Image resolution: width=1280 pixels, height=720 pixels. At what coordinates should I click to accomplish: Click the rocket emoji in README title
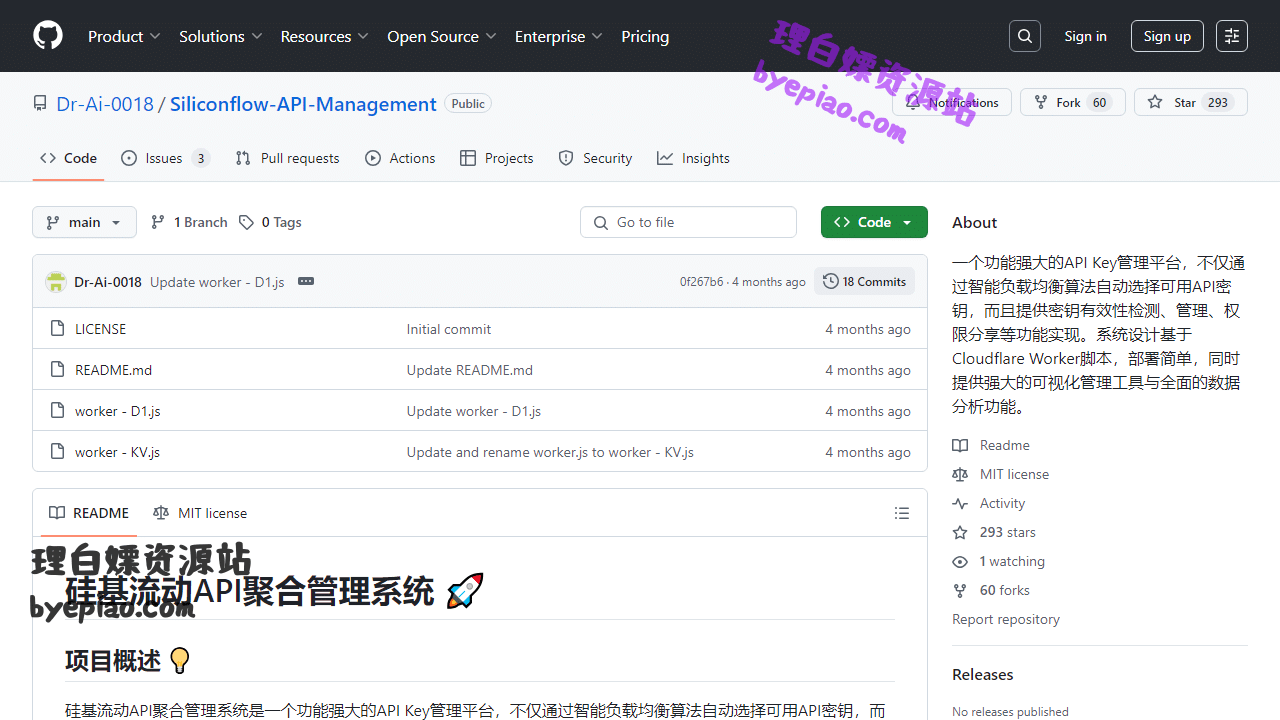point(465,591)
